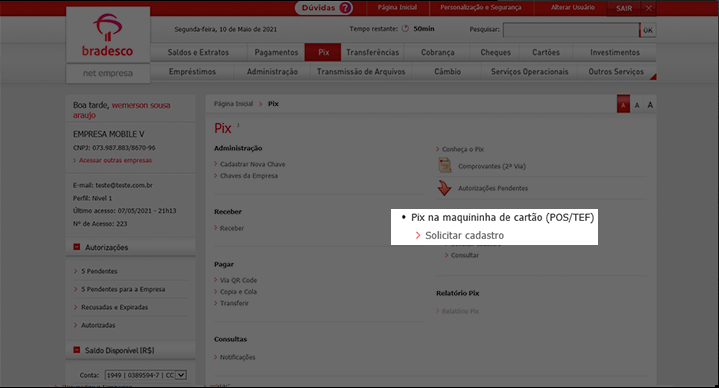Click Cadastrar Nova Chave
This screenshot has height=388, width=719.
pyautogui.click(x=252, y=164)
